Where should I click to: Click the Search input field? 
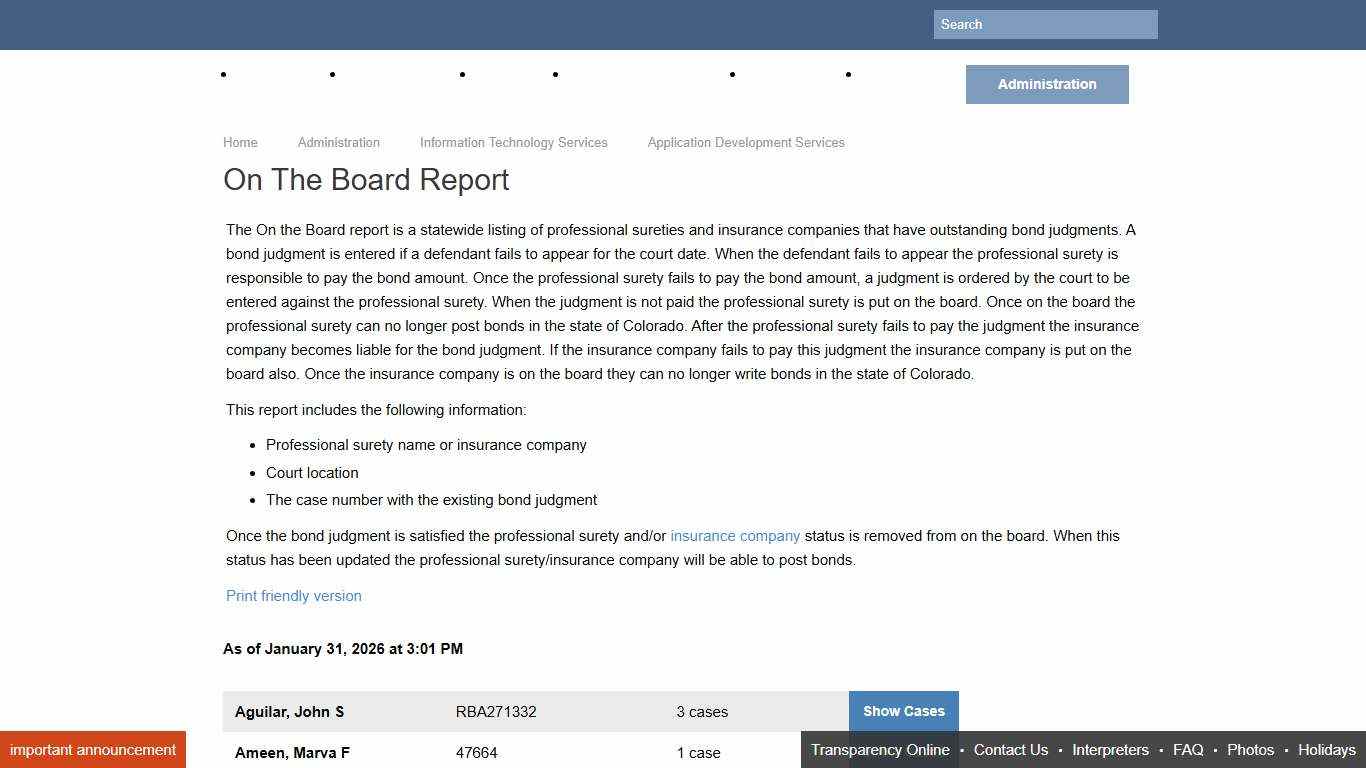tap(1044, 24)
